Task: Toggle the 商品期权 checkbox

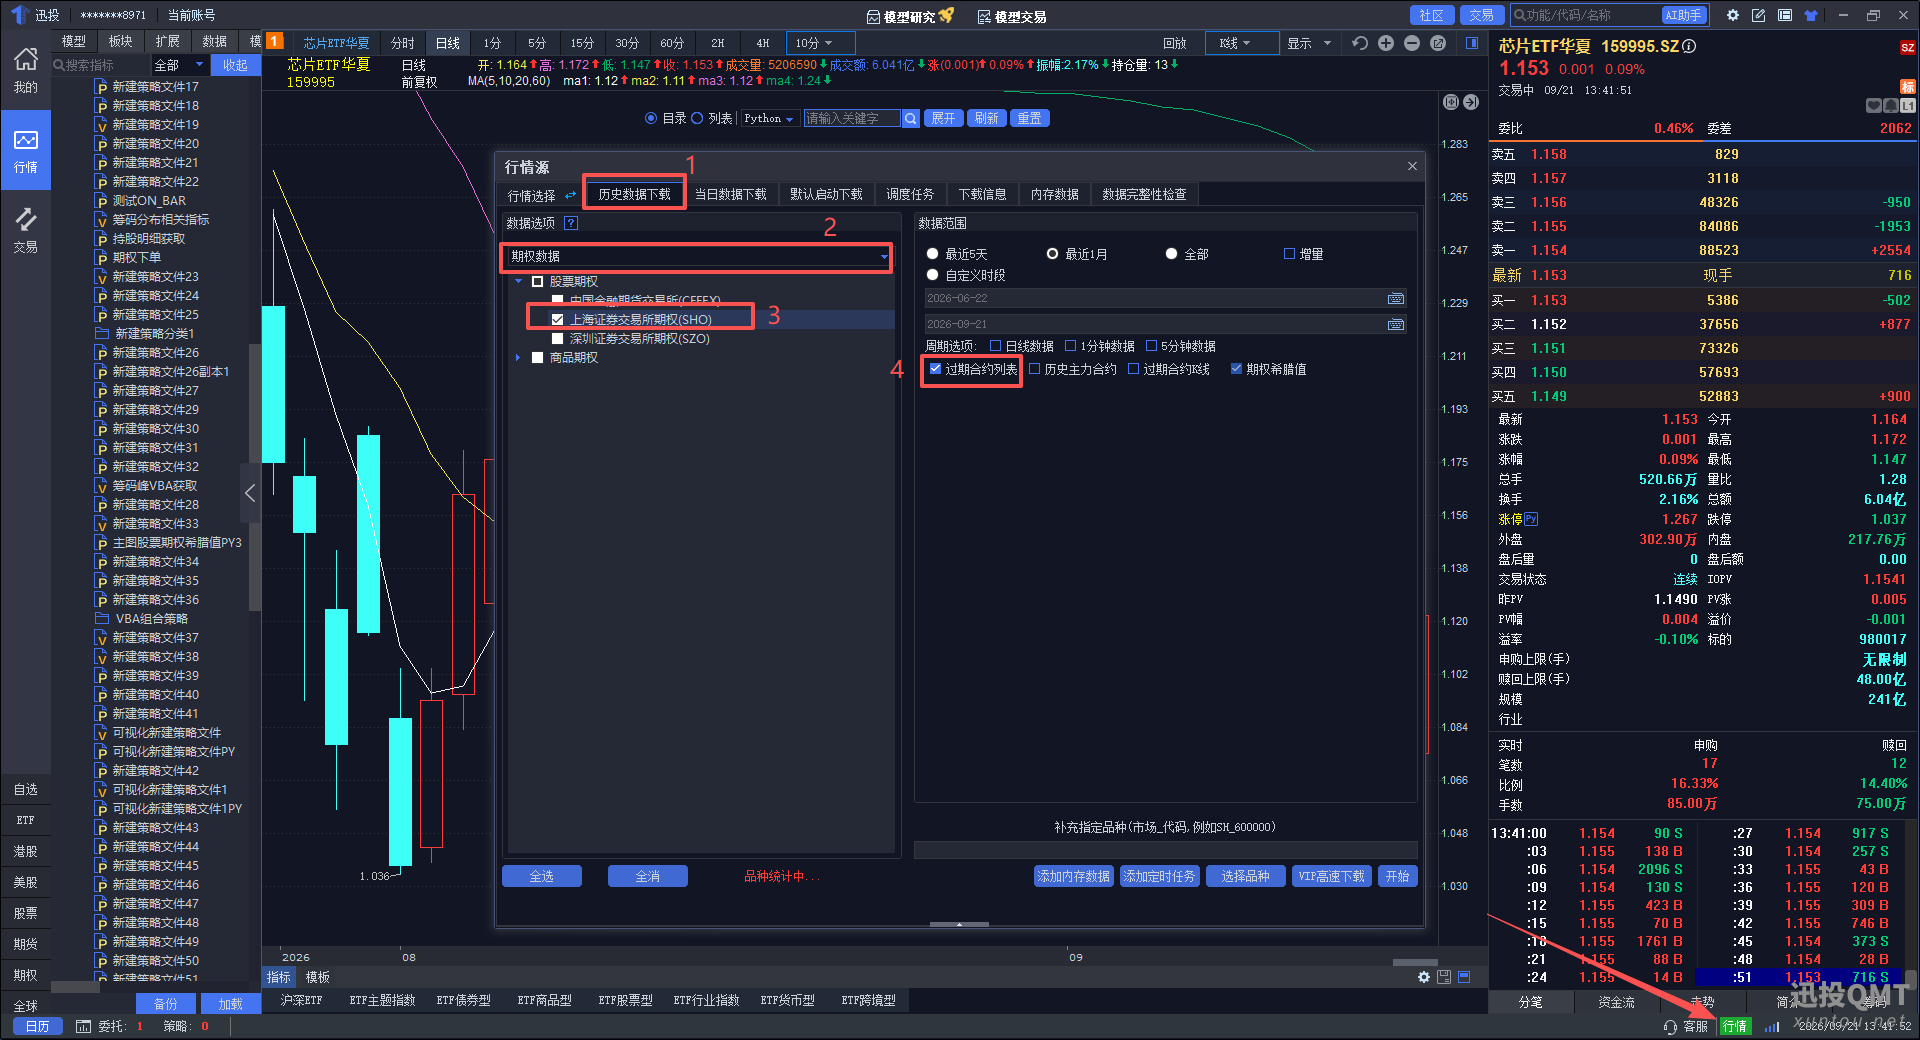Action: coord(538,358)
